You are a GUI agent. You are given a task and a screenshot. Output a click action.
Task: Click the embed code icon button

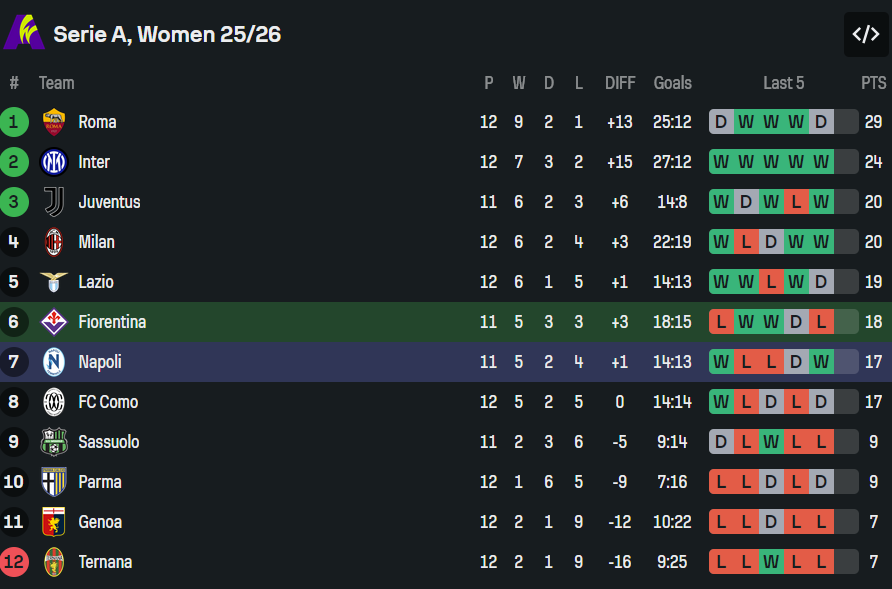(x=865, y=34)
